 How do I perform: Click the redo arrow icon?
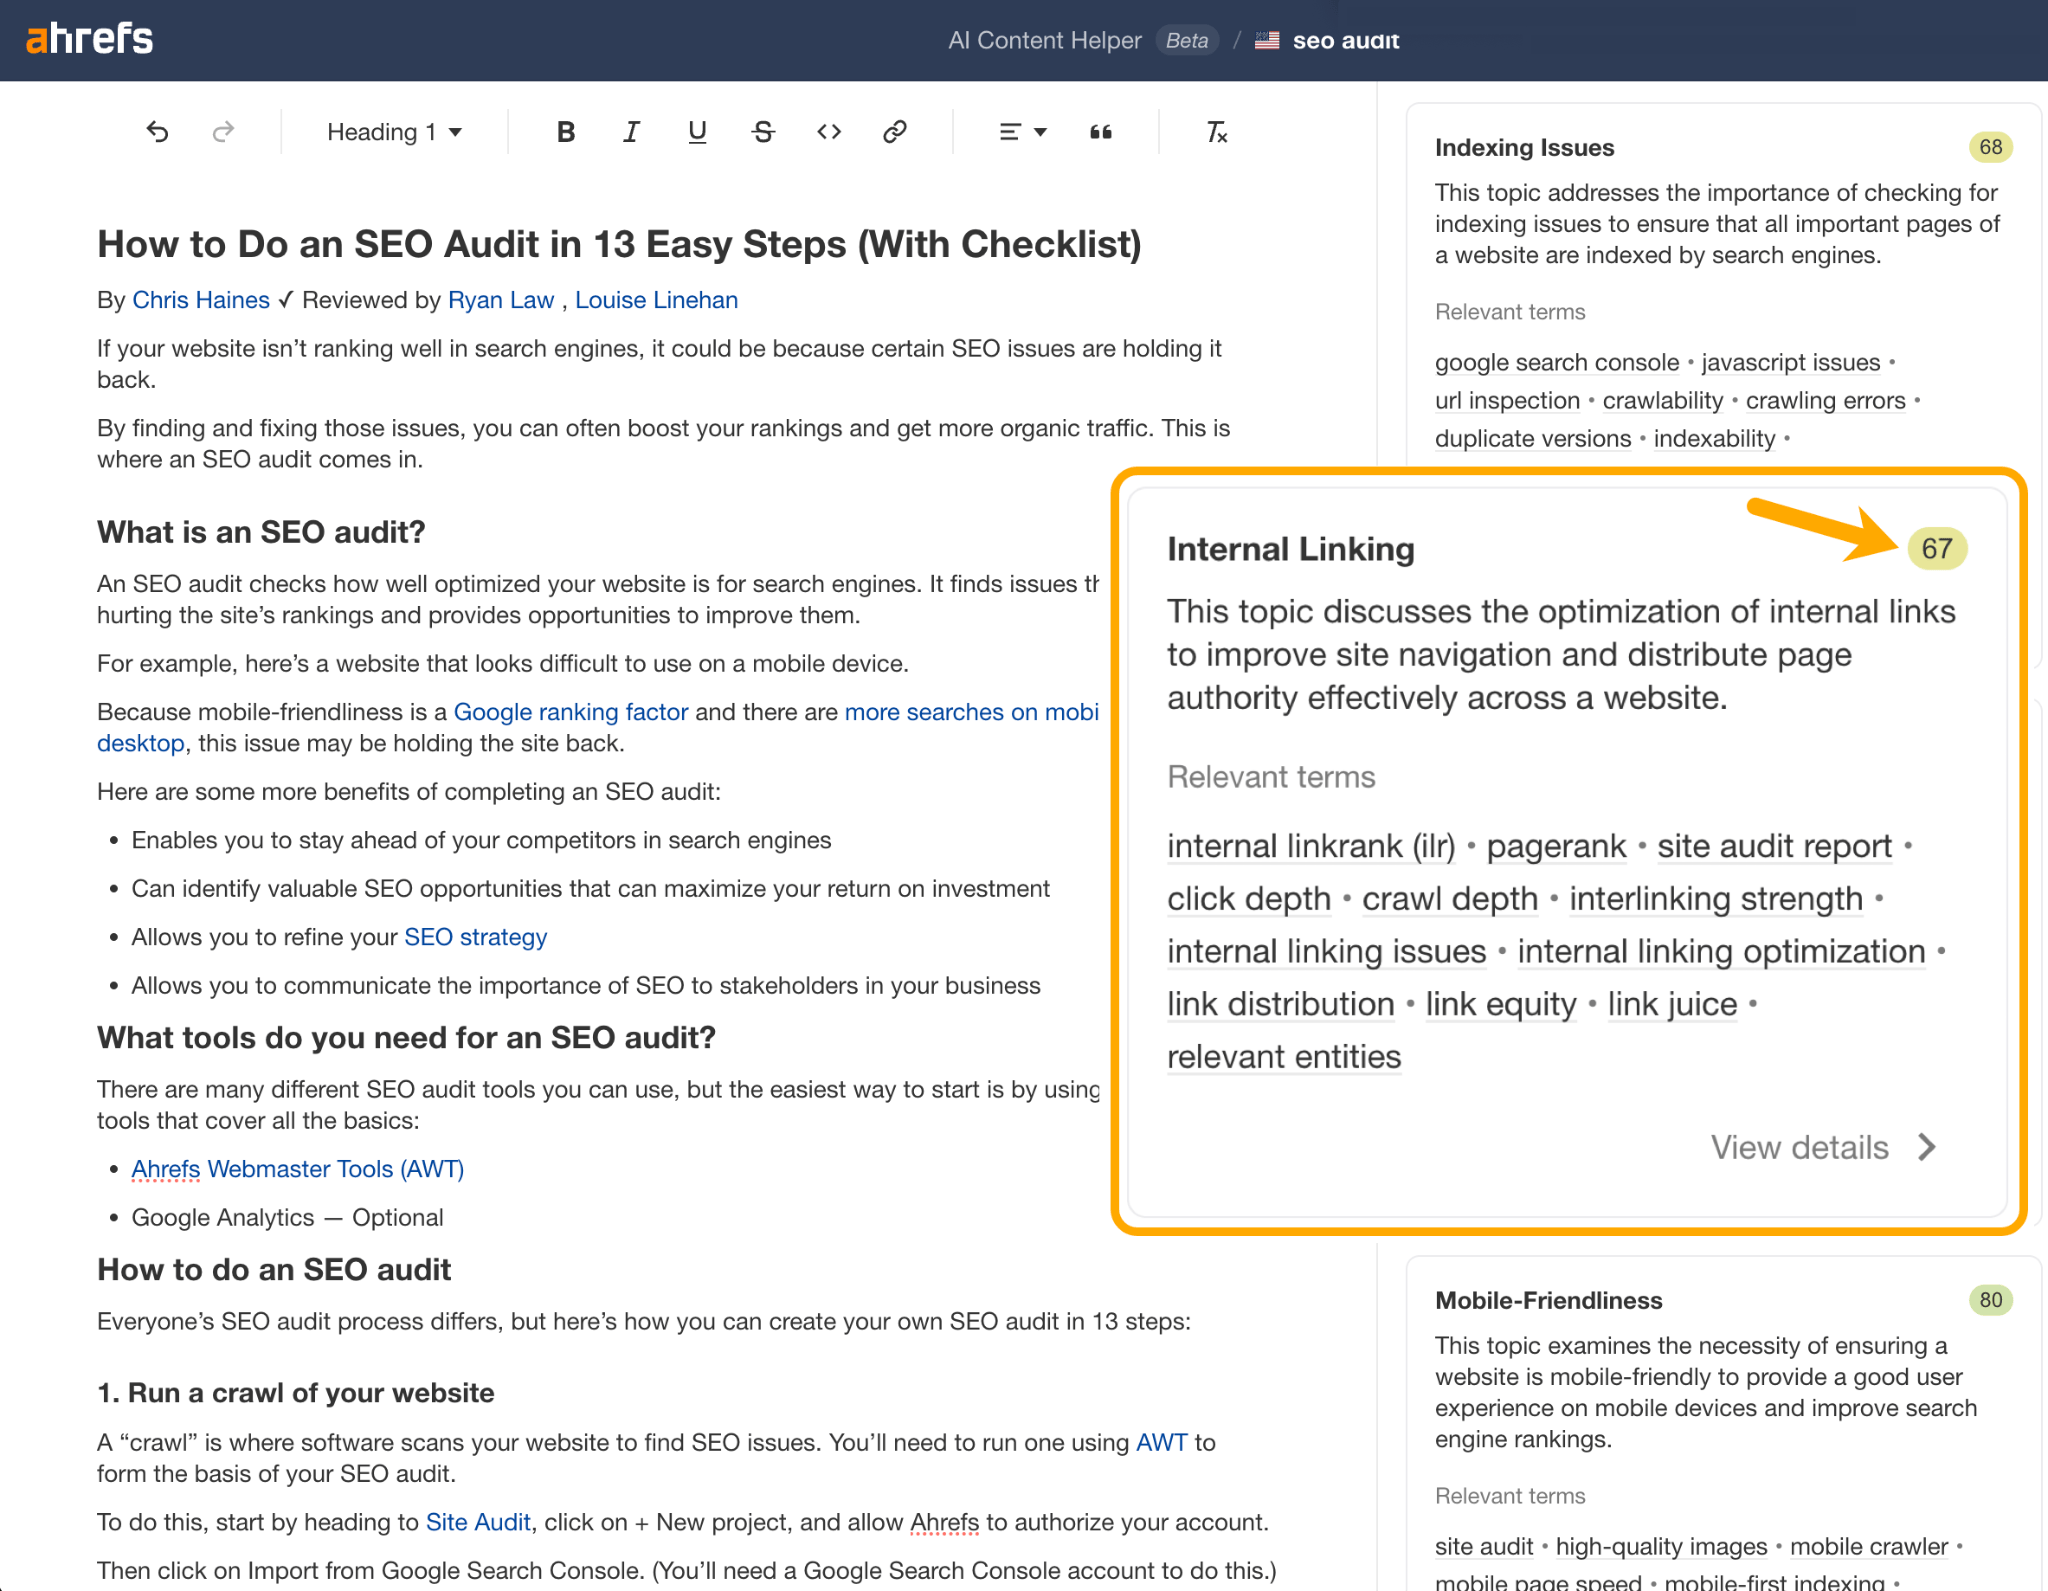(224, 133)
